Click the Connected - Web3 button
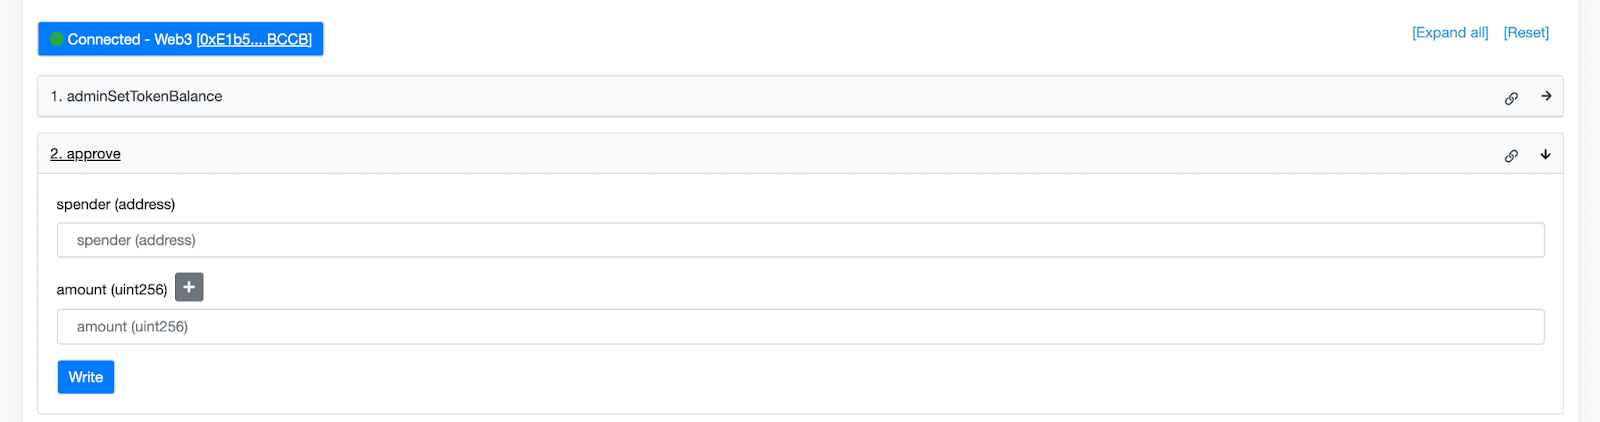Image resolution: width=1600 pixels, height=422 pixels. (x=181, y=39)
